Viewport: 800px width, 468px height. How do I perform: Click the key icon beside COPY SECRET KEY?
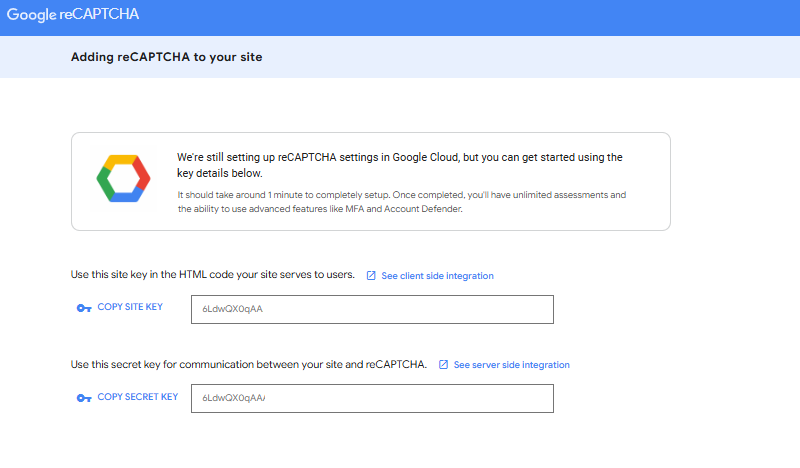point(84,398)
